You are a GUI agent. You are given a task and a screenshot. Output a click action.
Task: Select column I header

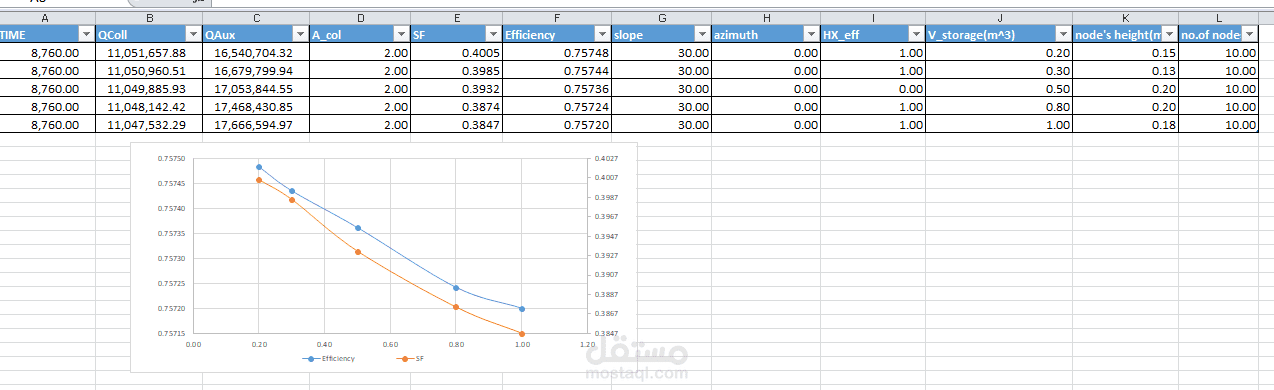872,18
